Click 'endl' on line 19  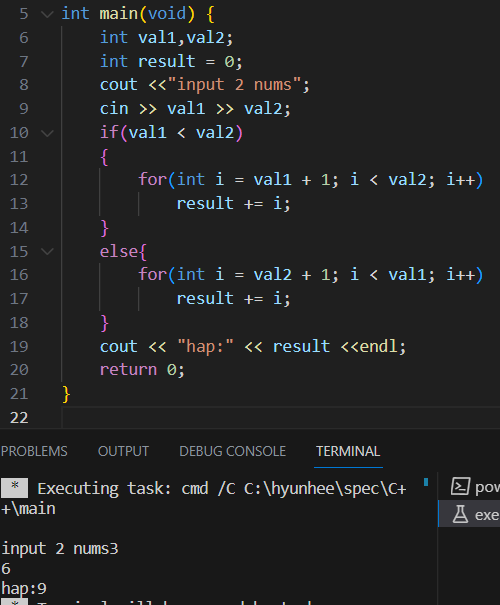378,346
